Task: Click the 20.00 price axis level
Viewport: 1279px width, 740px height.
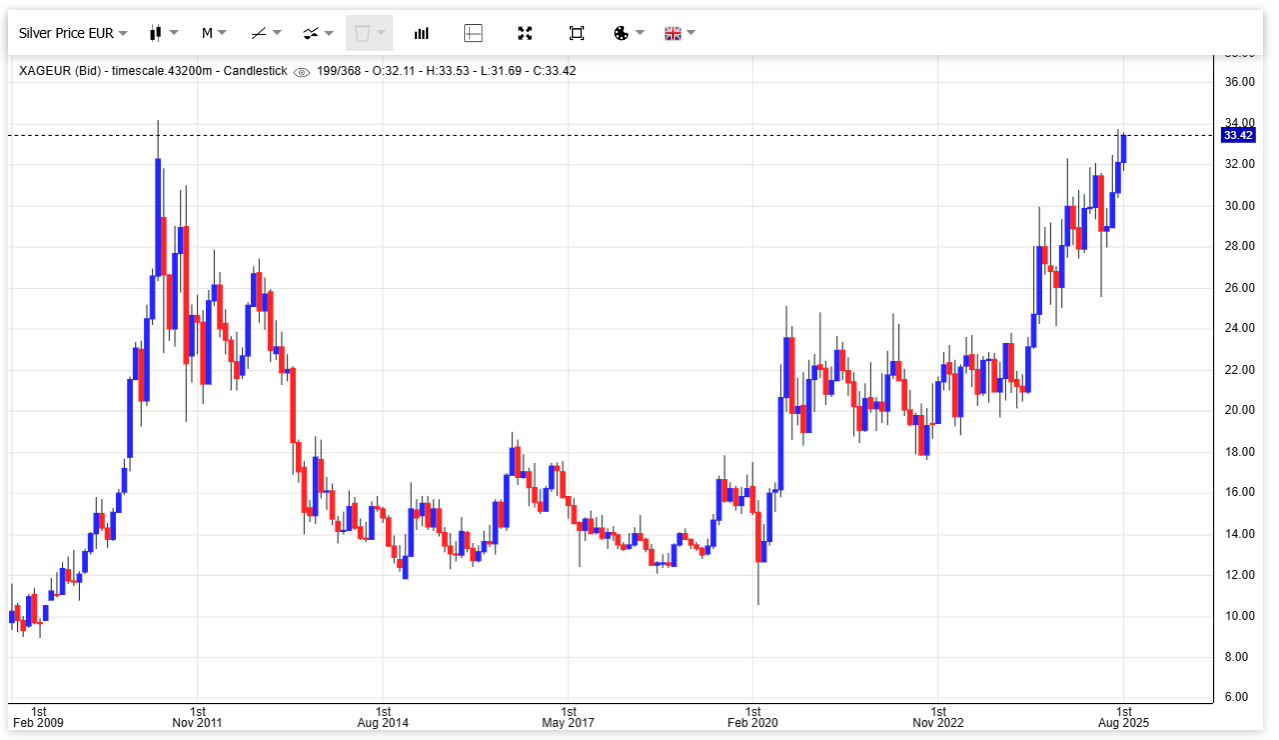Action: (1240, 410)
